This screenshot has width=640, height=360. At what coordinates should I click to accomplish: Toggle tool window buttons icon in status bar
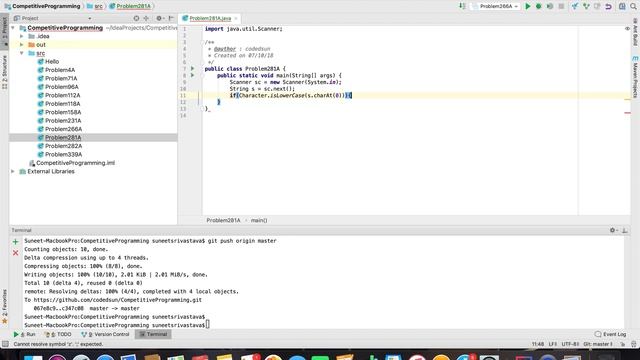(x=5, y=344)
